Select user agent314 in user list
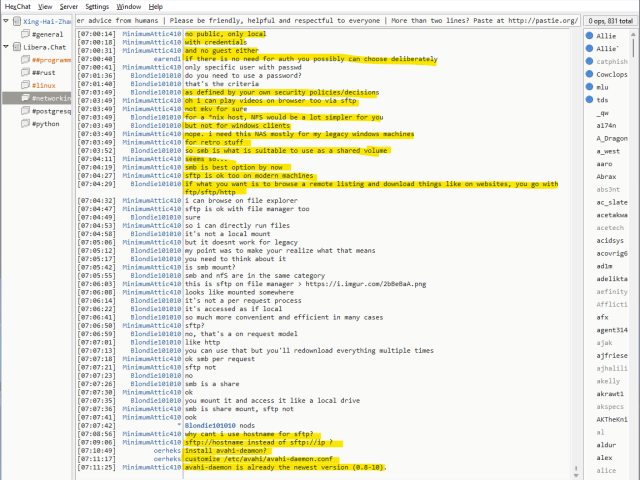This screenshot has width=640, height=480. coord(612,330)
